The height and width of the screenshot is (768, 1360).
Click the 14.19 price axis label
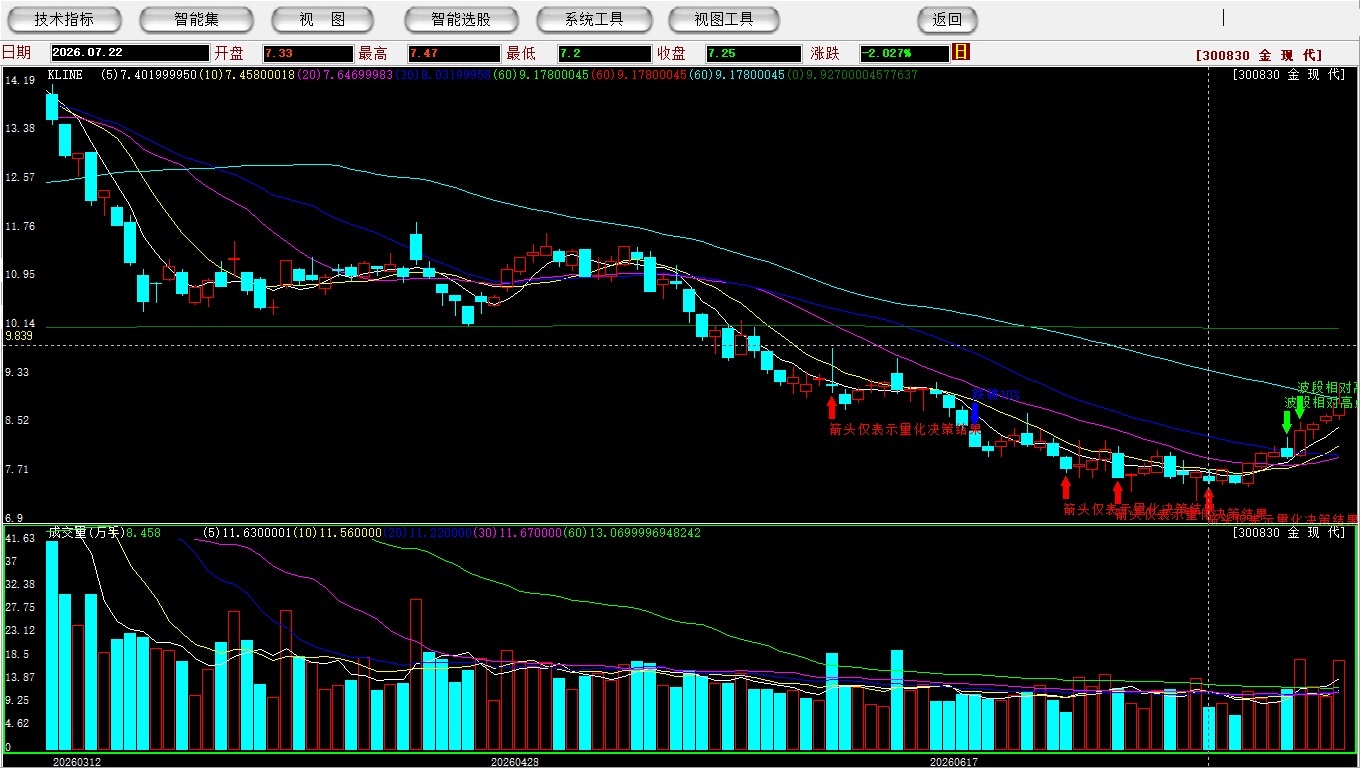(20, 80)
